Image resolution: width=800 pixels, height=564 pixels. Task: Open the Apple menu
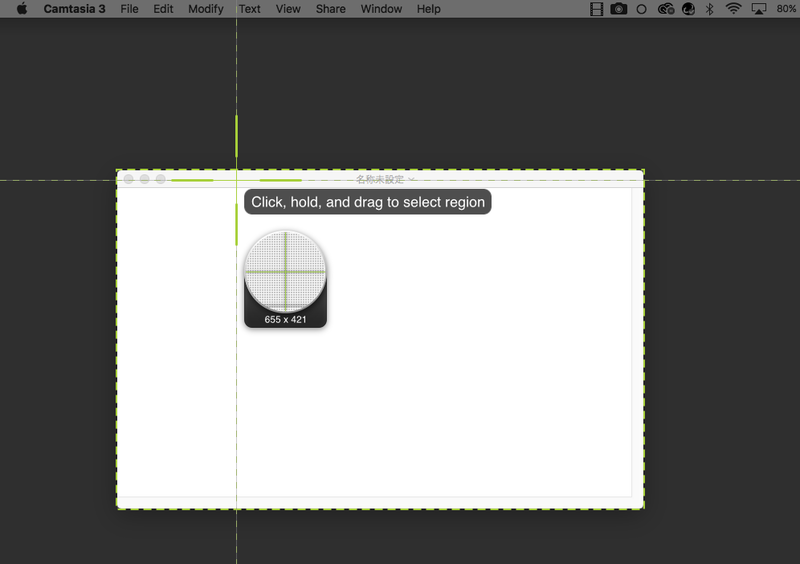22,9
